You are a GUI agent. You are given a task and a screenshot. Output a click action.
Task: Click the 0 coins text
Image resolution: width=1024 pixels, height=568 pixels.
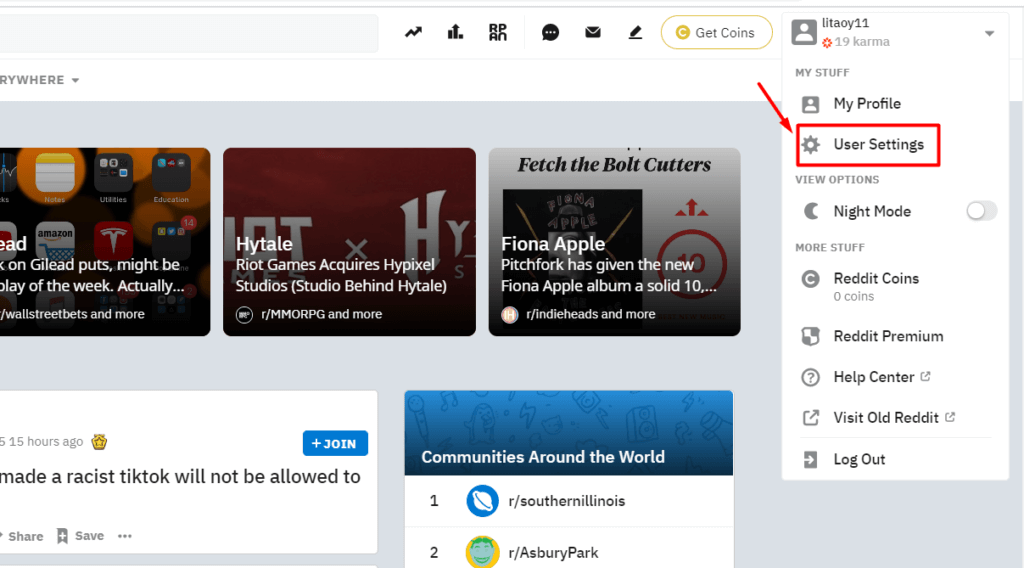(x=854, y=296)
